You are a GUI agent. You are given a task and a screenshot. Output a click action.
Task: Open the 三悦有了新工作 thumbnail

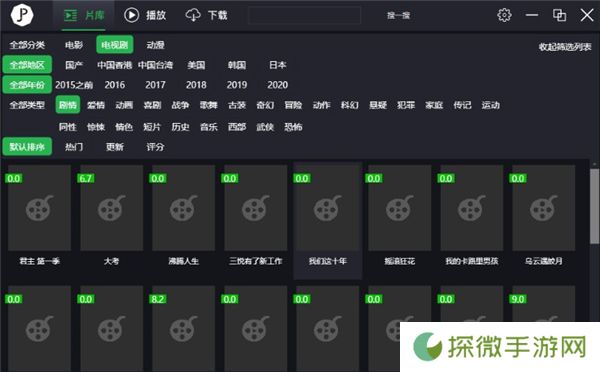click(256, 208)
